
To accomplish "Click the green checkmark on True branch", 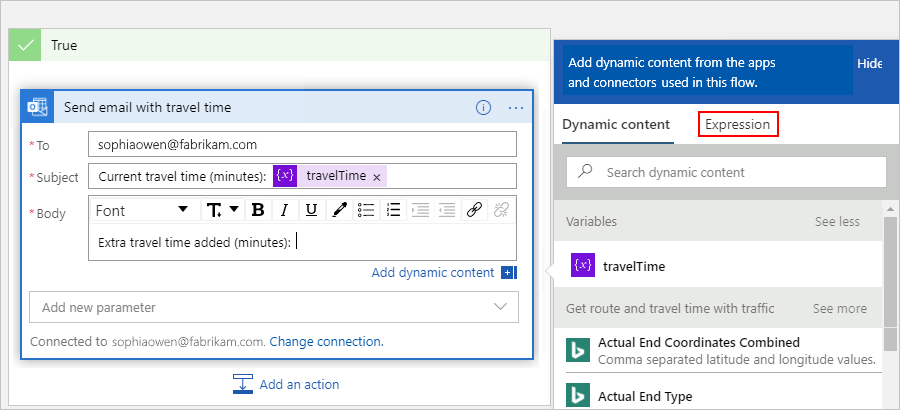I will tap(25, 45).
